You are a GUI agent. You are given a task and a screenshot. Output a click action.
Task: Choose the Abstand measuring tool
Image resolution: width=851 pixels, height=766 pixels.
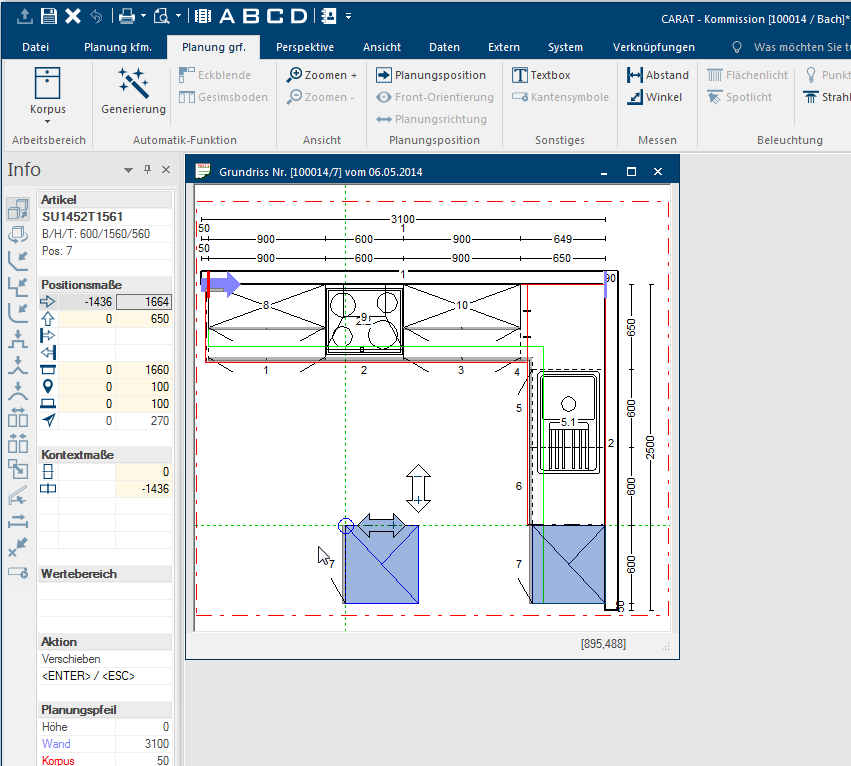[x=657, y=75]
